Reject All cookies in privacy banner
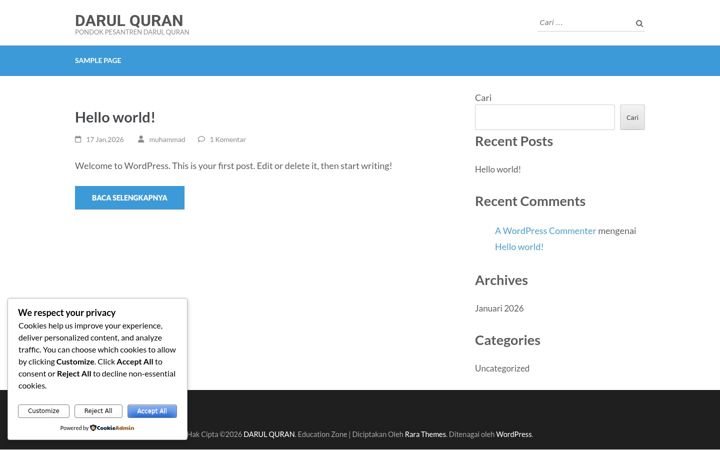720x450 pixels. coord(98,411)
